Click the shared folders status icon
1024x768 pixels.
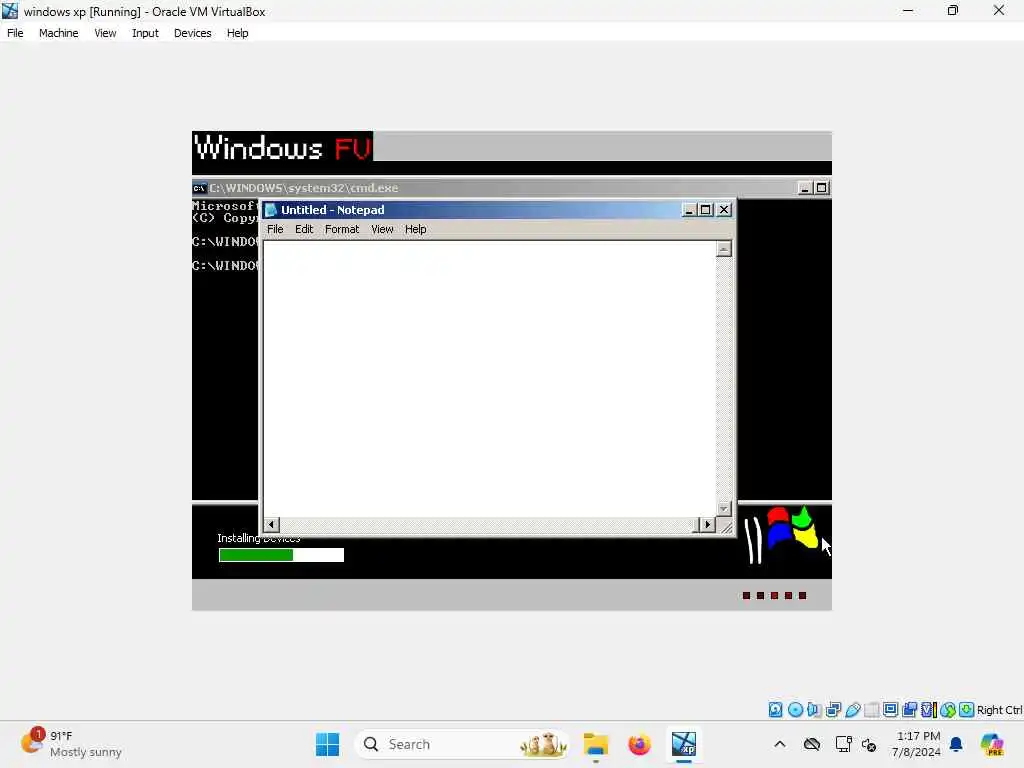pos(871,710)
